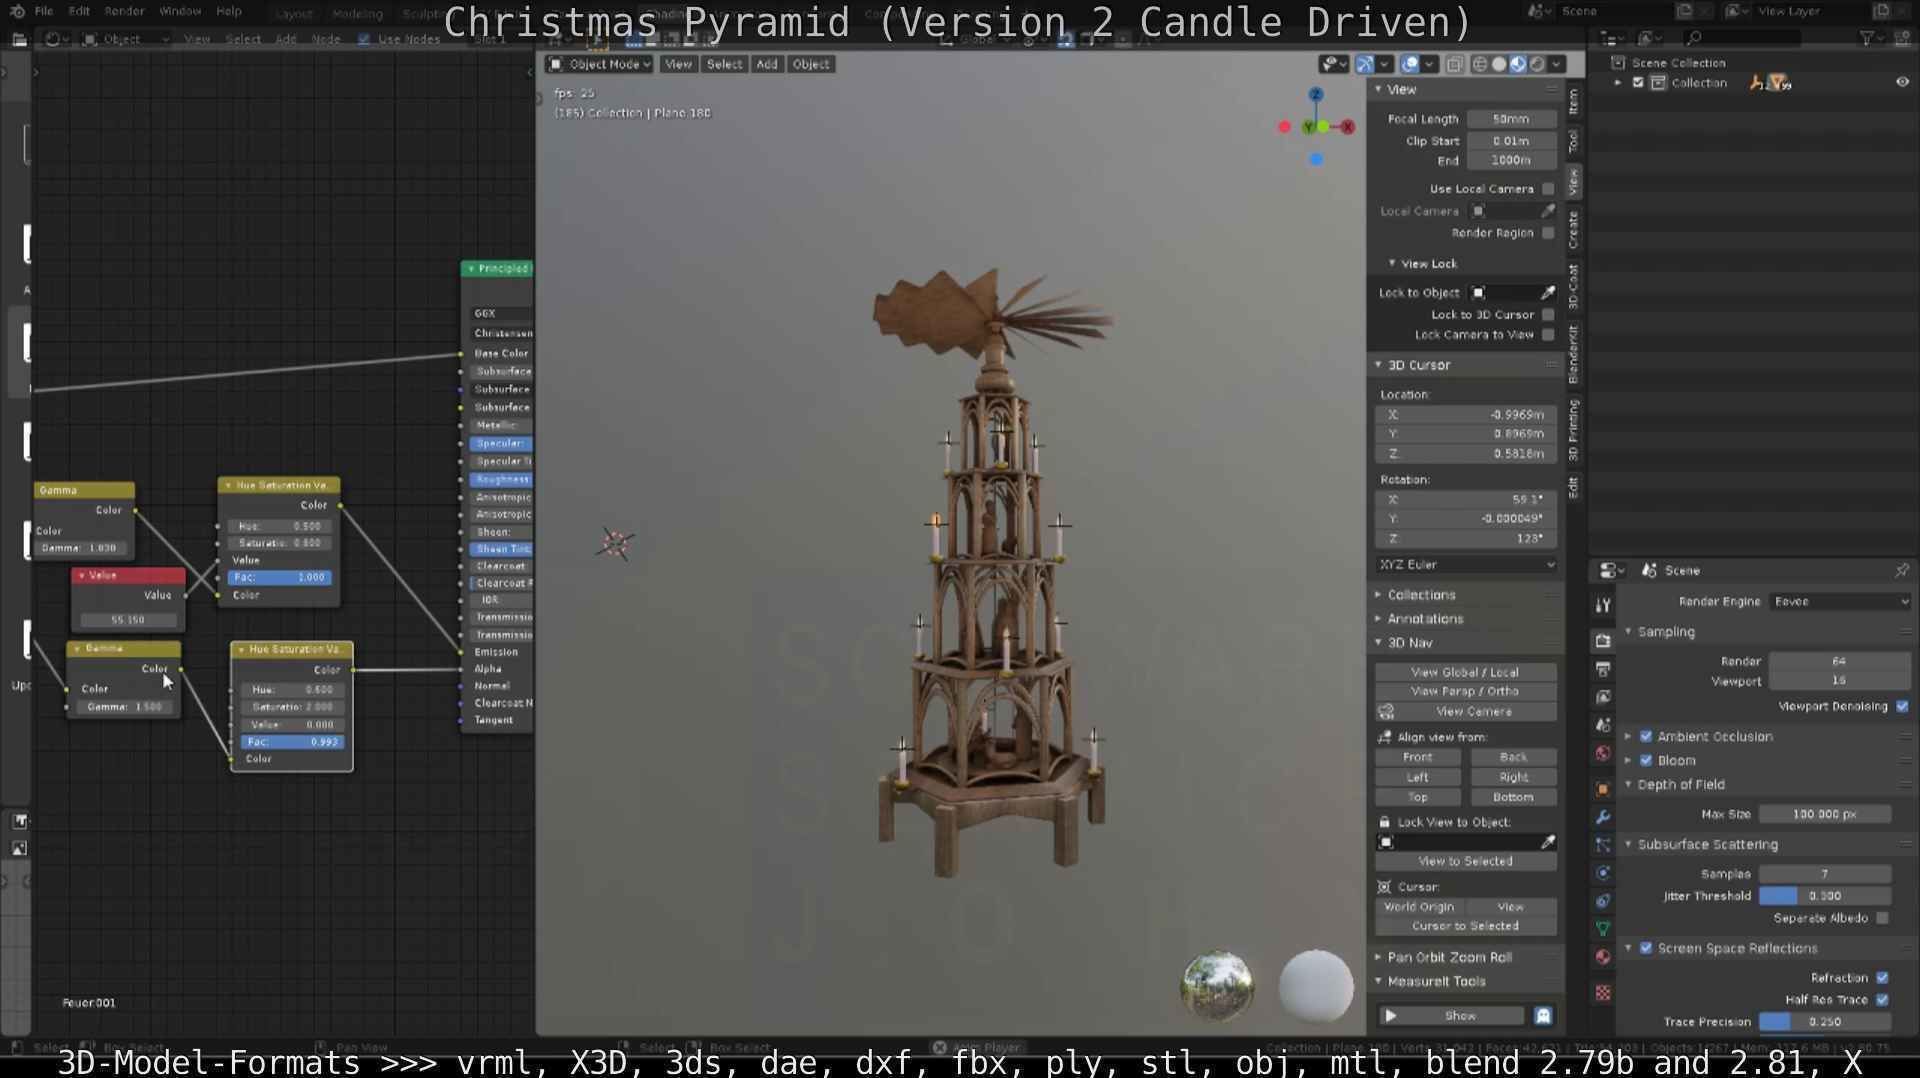Uncheck the Collection exclude checkbox
Image resolution: width=1920 pixels, height=1078 pixels.
click(1638, 83)
